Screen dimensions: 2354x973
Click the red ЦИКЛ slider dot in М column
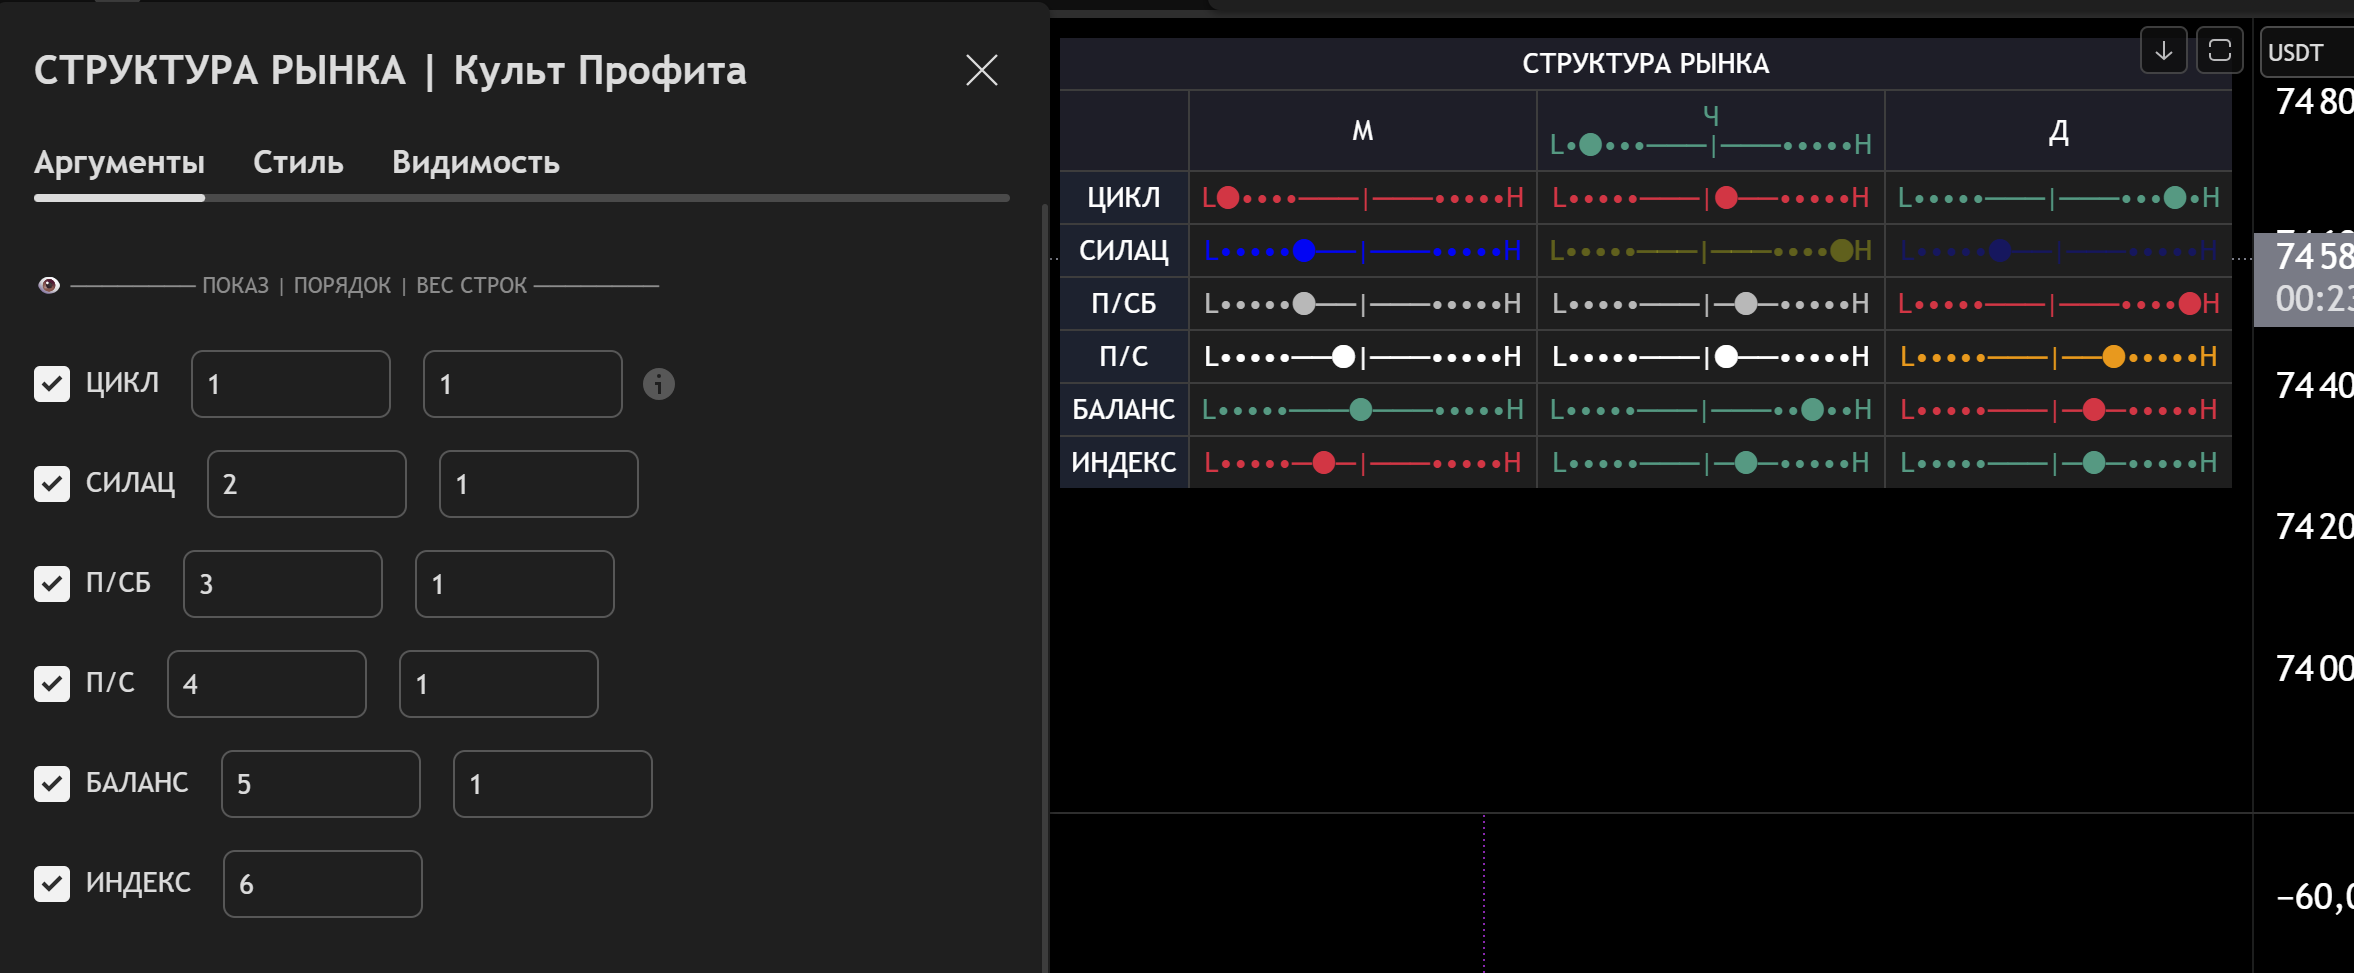(x=1228, y=198)
